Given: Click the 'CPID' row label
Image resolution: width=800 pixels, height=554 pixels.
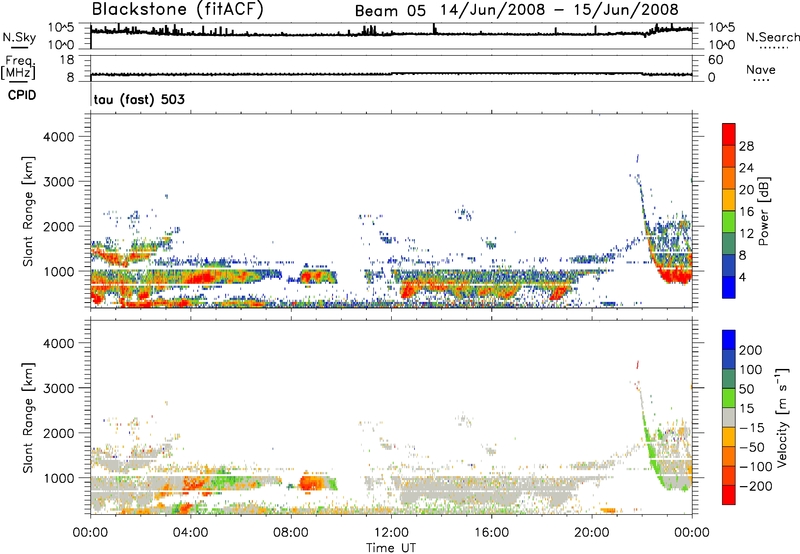Looking at the screenshot, I should tap(22, 95).
